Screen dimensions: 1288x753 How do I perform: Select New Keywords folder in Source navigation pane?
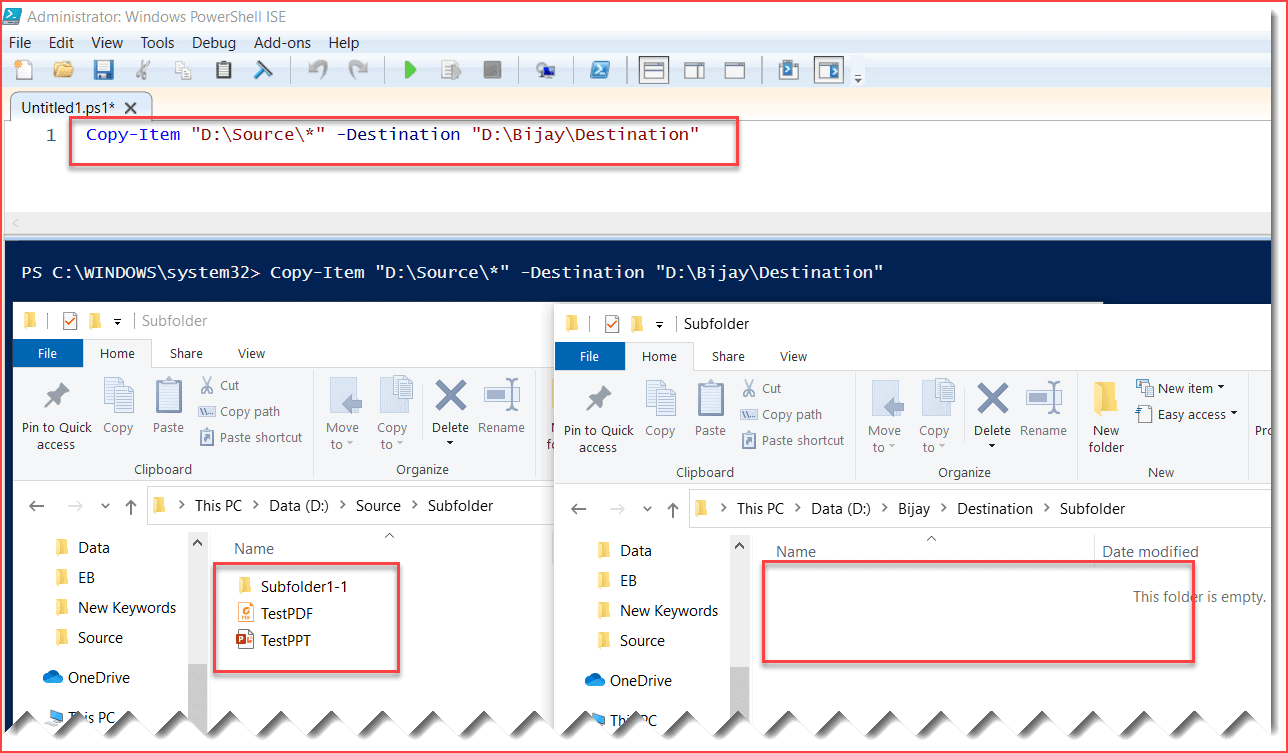pos(115,608)
